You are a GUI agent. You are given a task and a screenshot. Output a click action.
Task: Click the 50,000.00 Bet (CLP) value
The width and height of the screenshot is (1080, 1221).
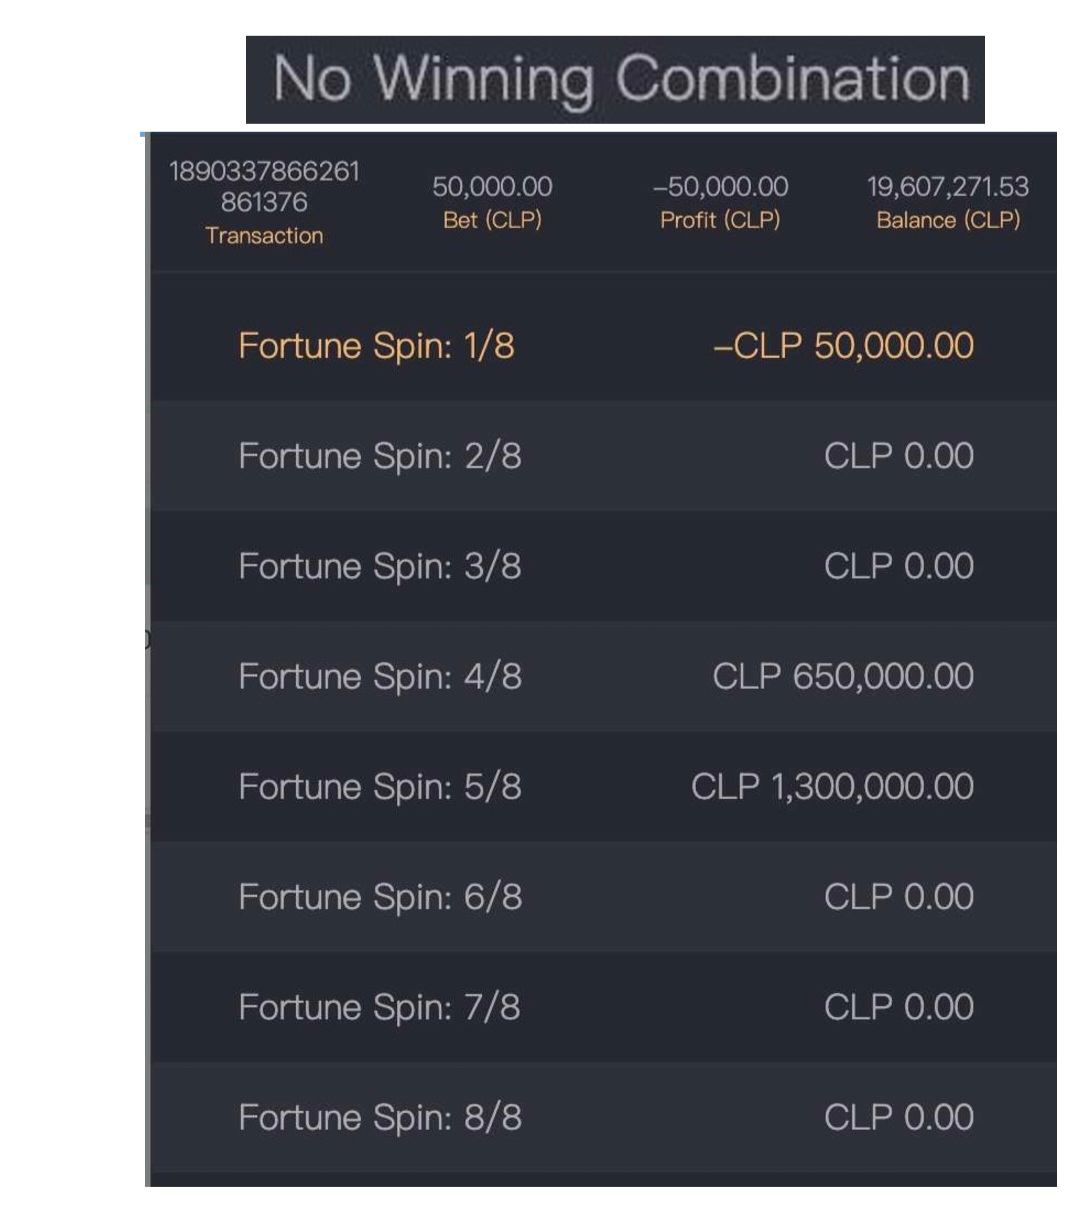492,187
